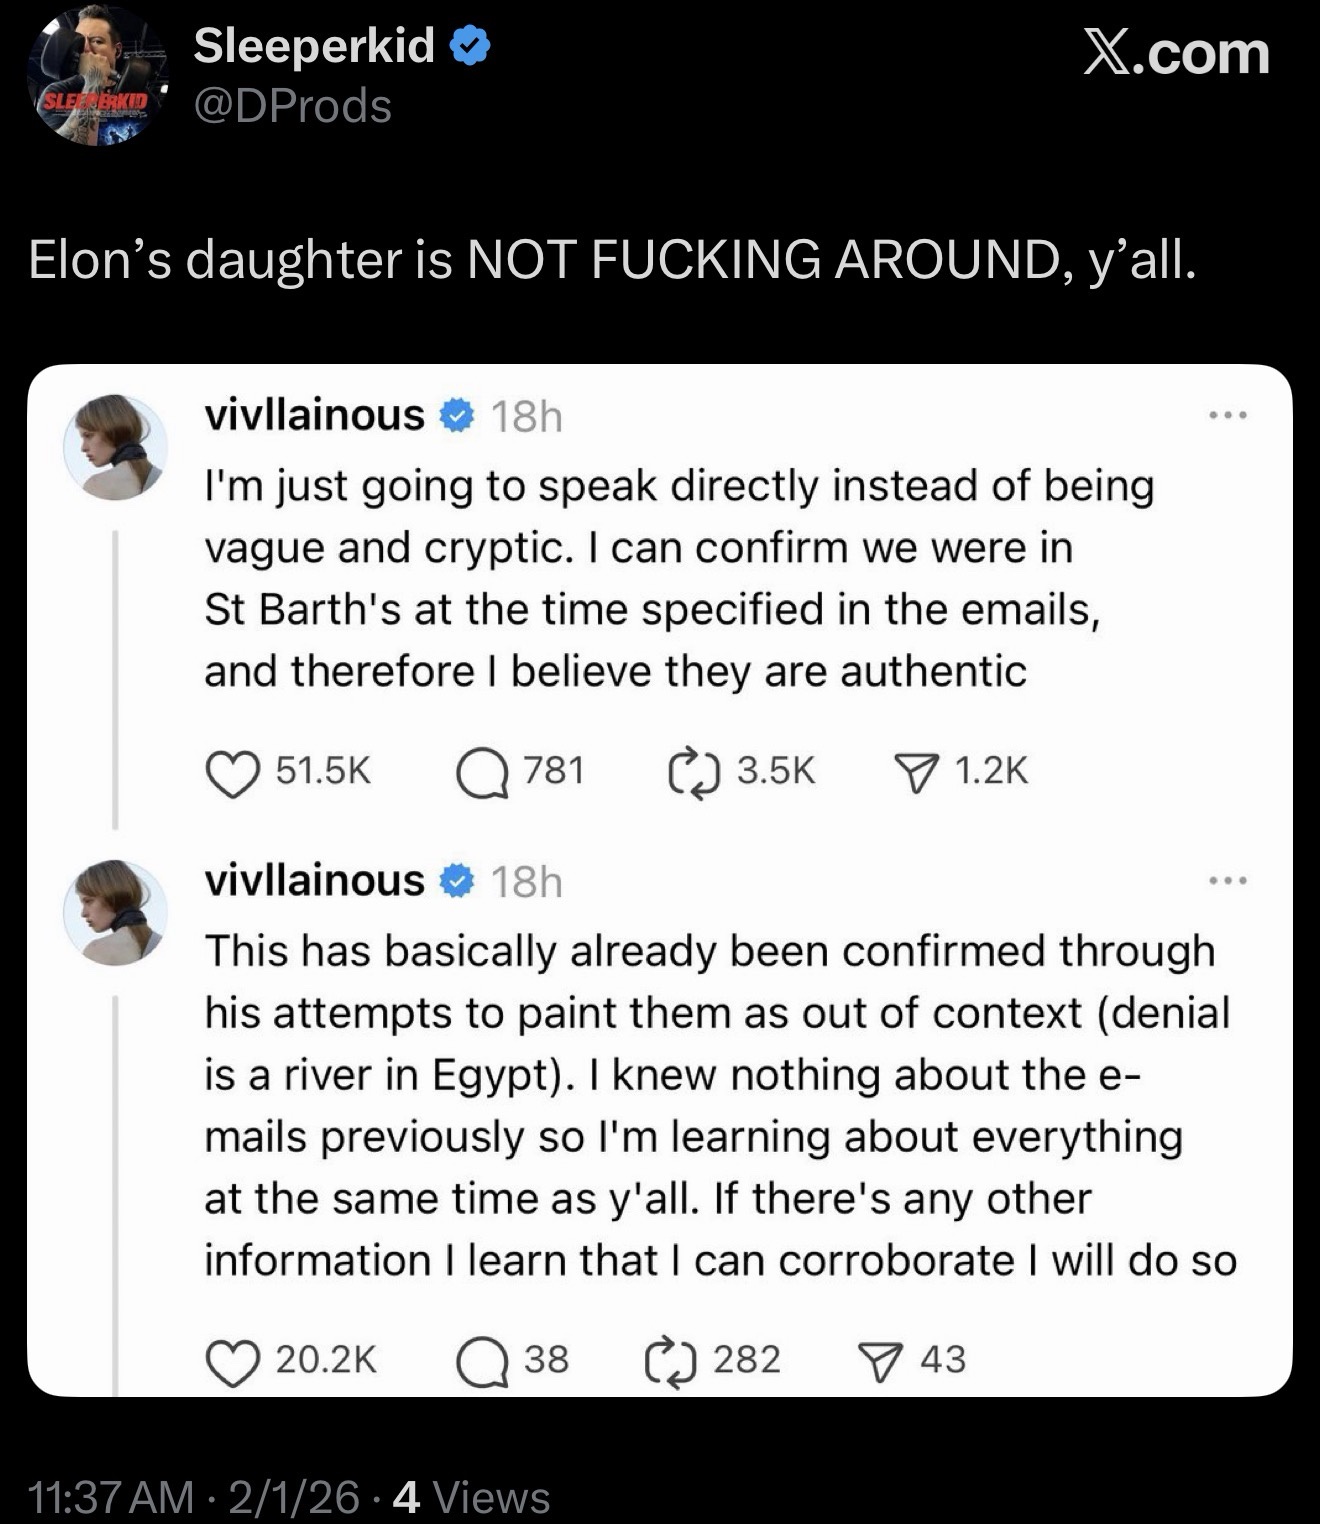Open Sleeperkid's profile picture

point(97,78)
